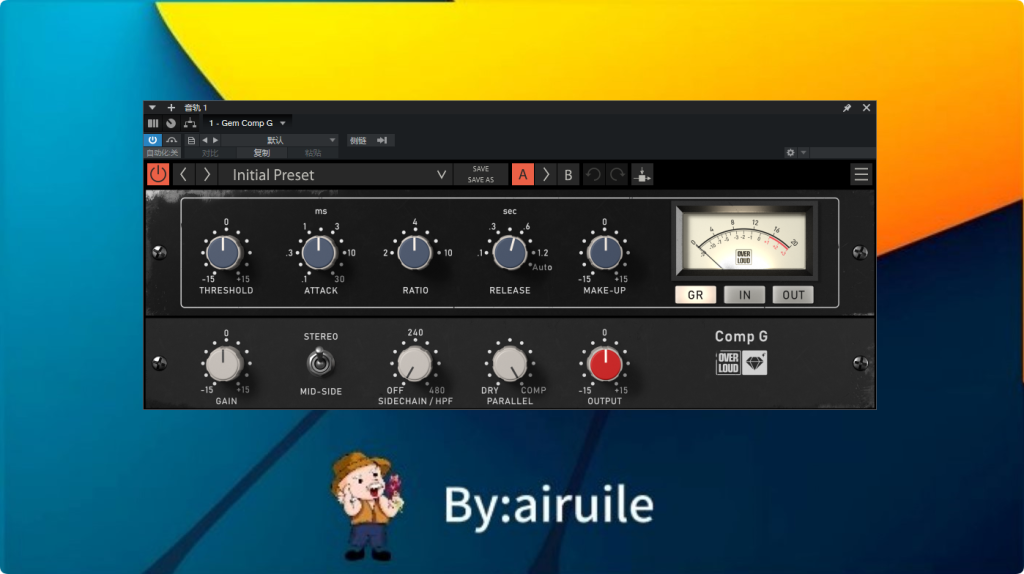Select A comparison slot

522,174
